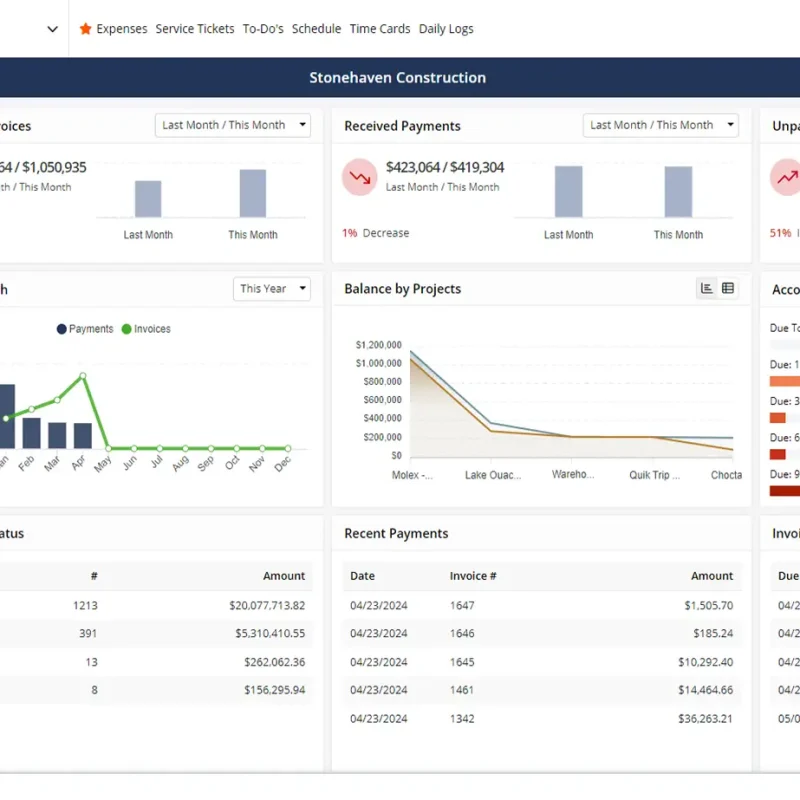Image resolution: width=800 pixels, height=800 pixels.
Task: Select invoice number 1647
Action: (x=462, y=606)
